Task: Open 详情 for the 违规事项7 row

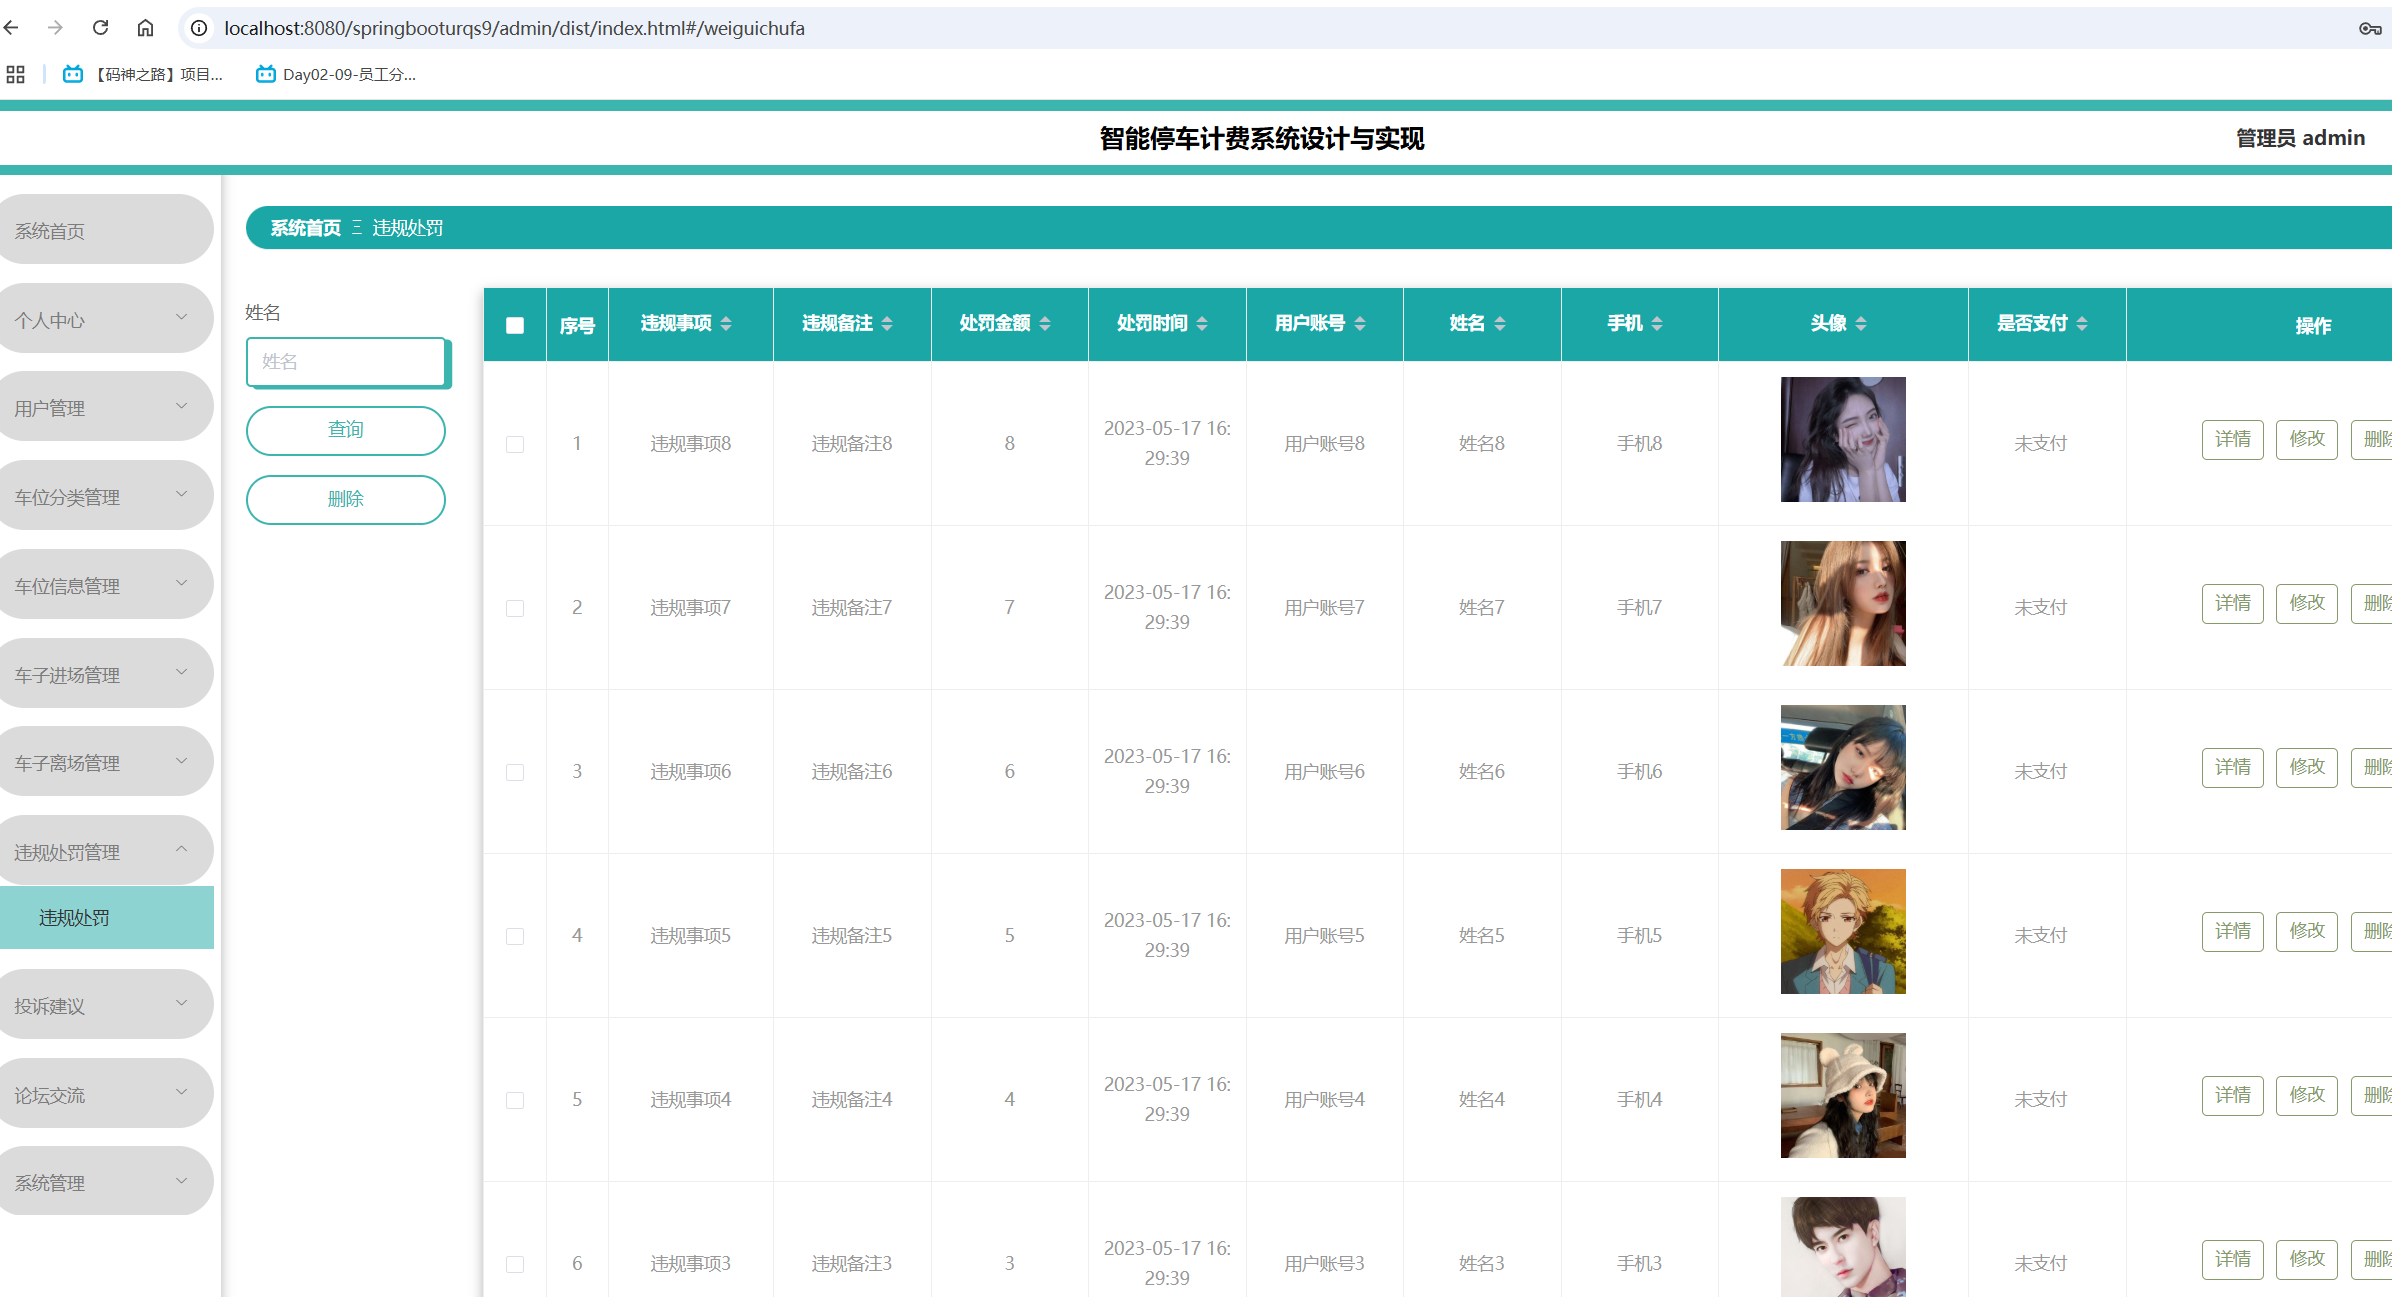Action: point(2233,603)
